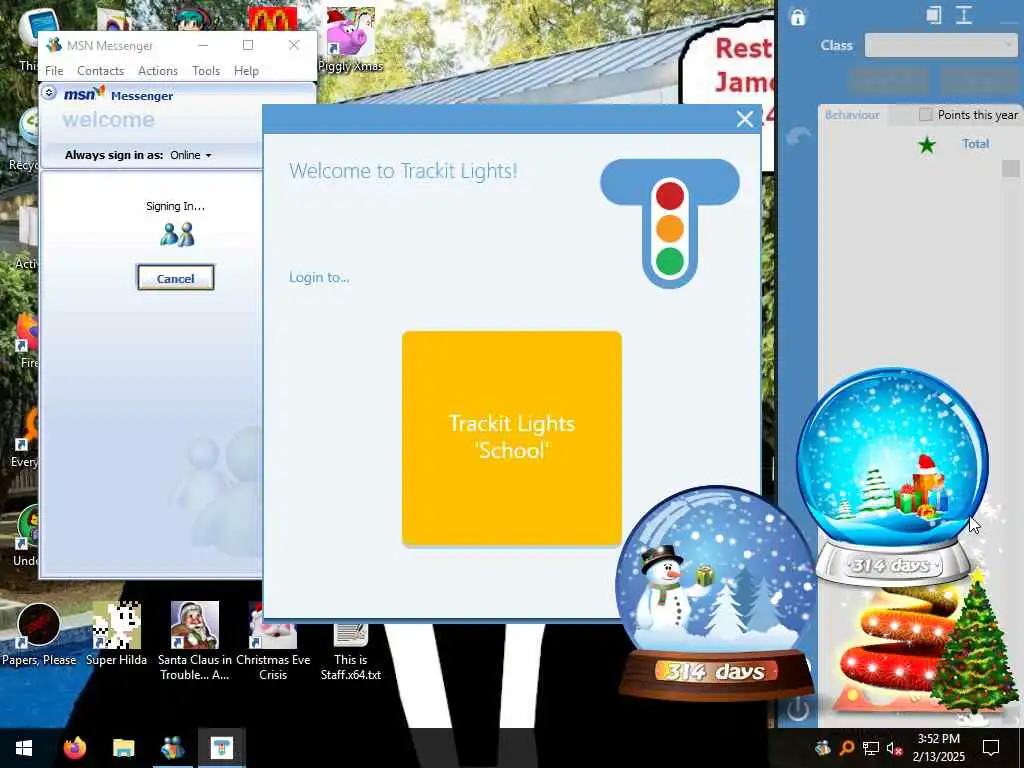Open MSN Messenger Actions menu
This screenshot has width=1024, height=768.
[x=158, y=71]
